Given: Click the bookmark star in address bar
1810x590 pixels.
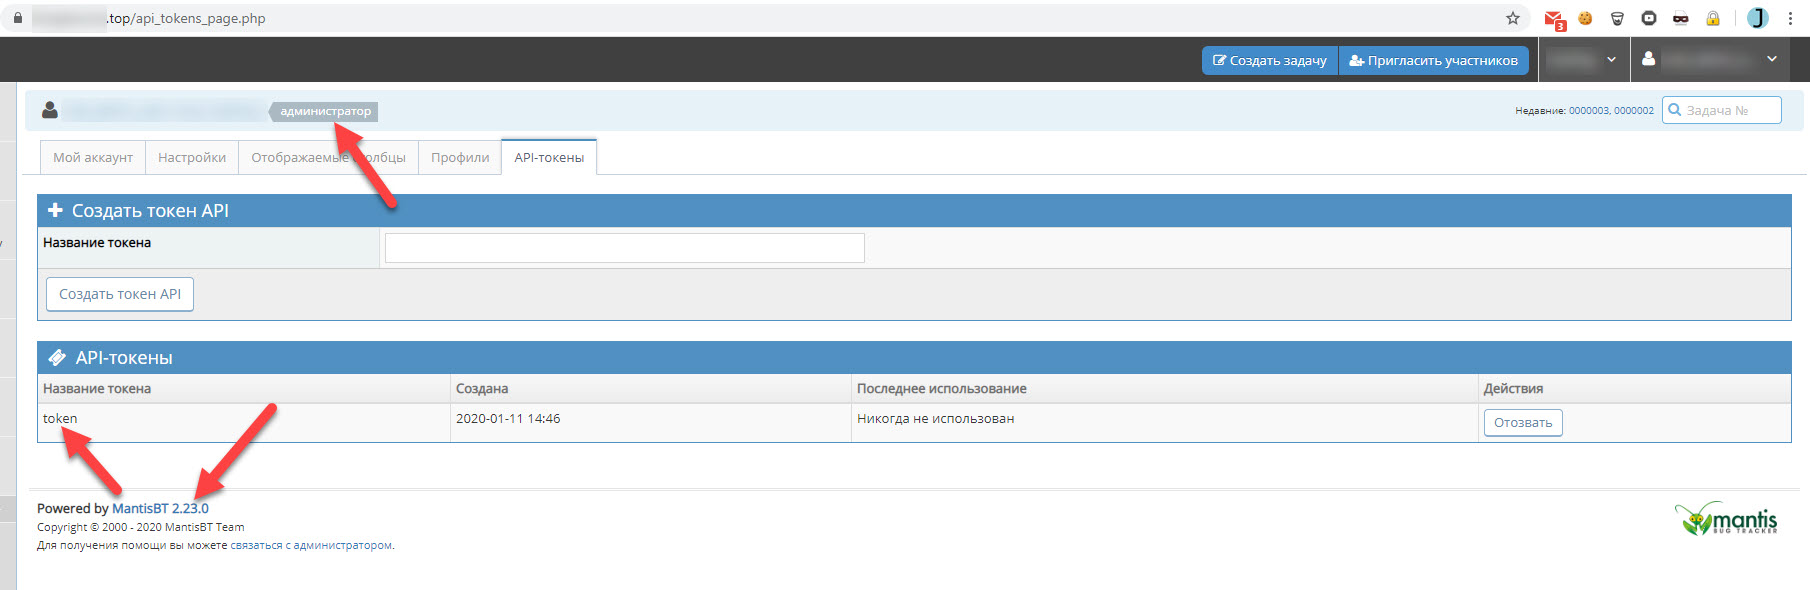Looking at the screenshot, I should click(1512, 18).
